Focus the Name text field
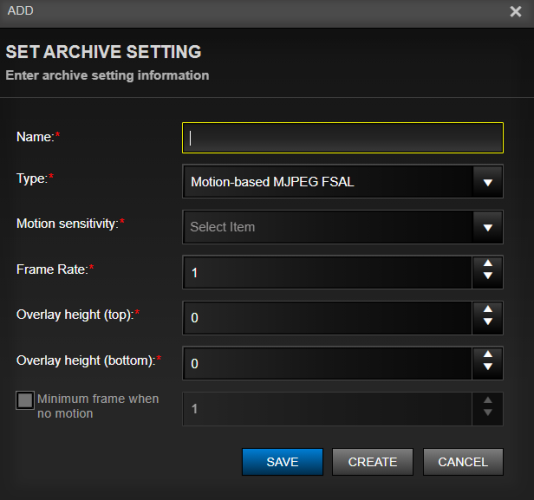534x500 pixels. click(x=343, y=138)
